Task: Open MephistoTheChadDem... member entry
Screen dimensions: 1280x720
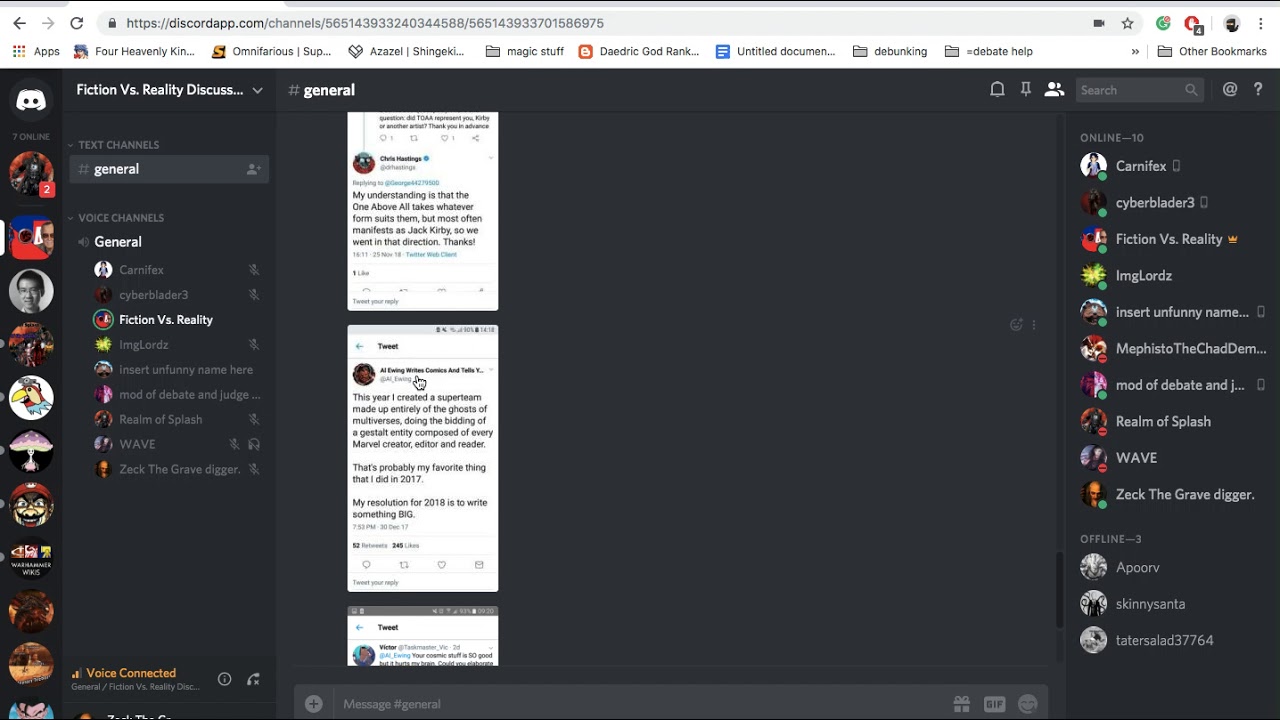Action: click(1173, 349)
